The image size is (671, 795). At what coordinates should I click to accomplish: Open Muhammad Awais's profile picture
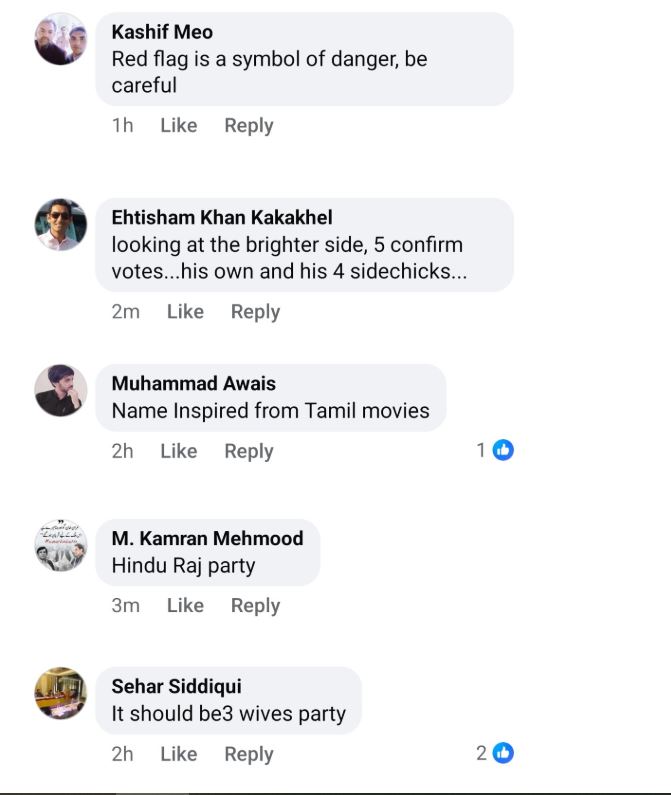pos(61,391)
